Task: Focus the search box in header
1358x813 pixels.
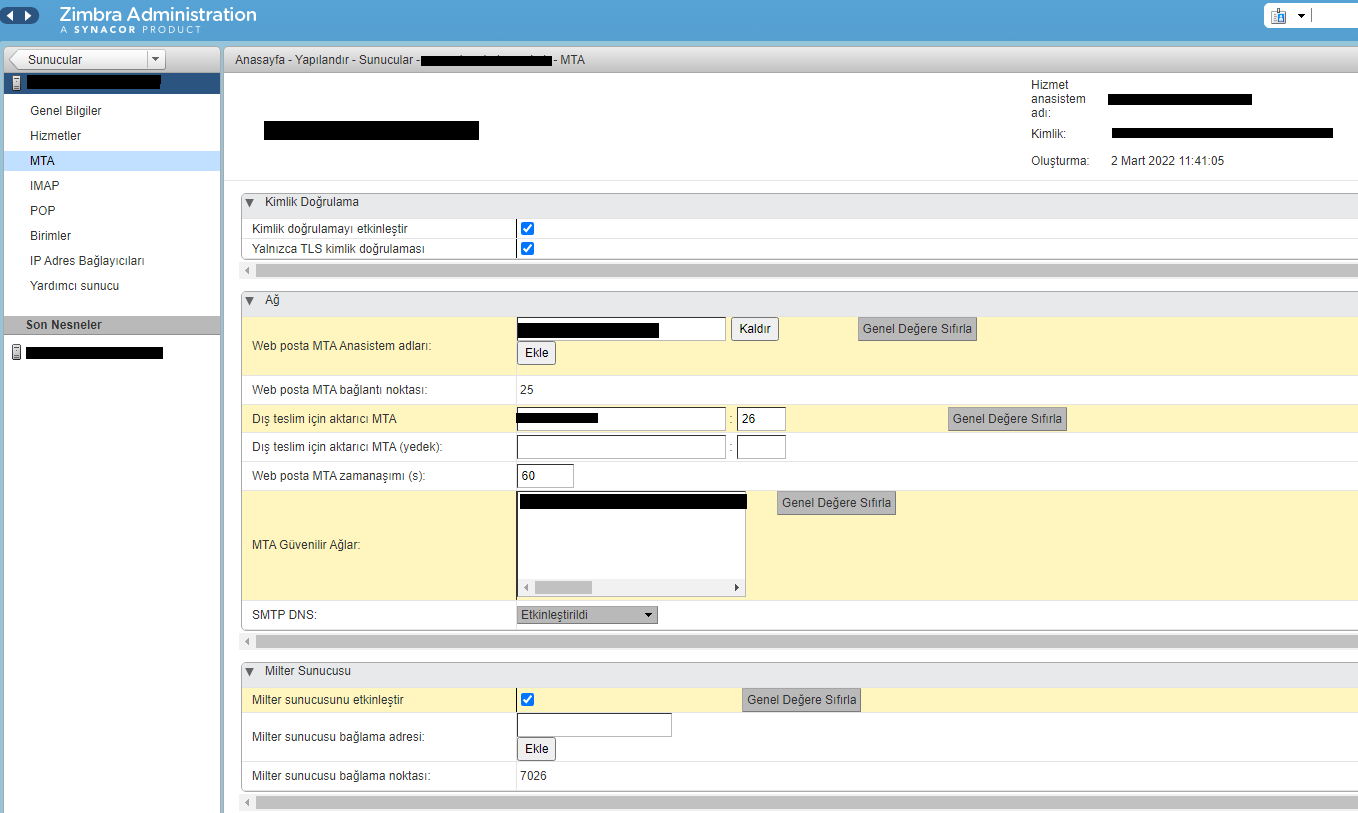Action: [1334, 16]
